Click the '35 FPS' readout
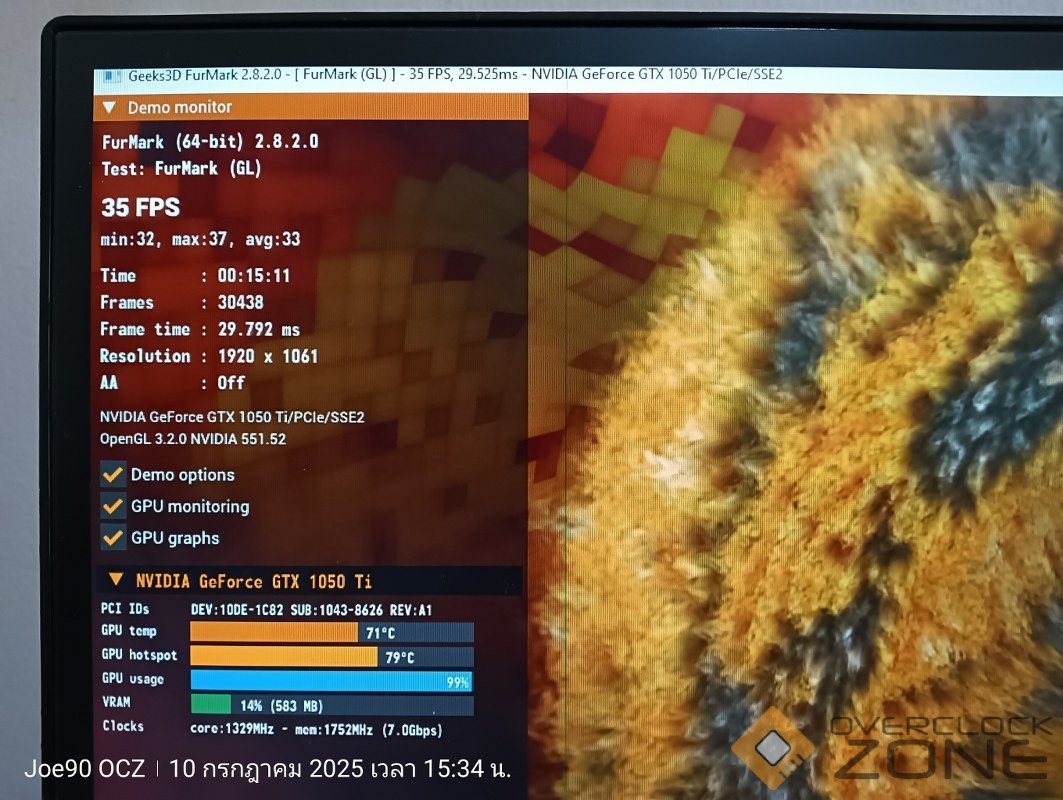The width and height of the screenshot is (1063, 800). (x=140, y=207)
